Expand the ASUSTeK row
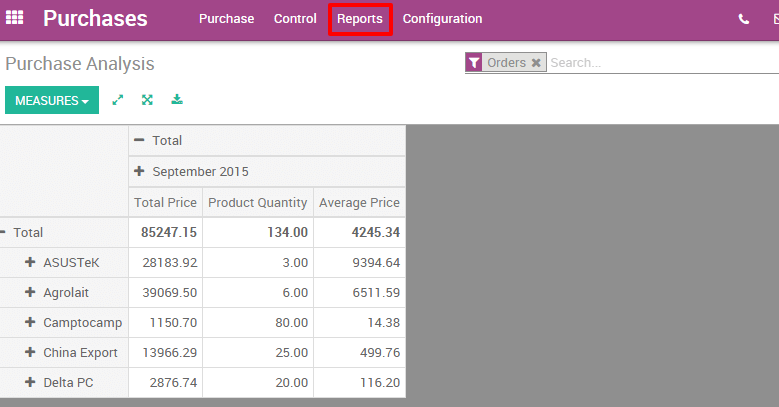779x407 pixels. point(31,262)
